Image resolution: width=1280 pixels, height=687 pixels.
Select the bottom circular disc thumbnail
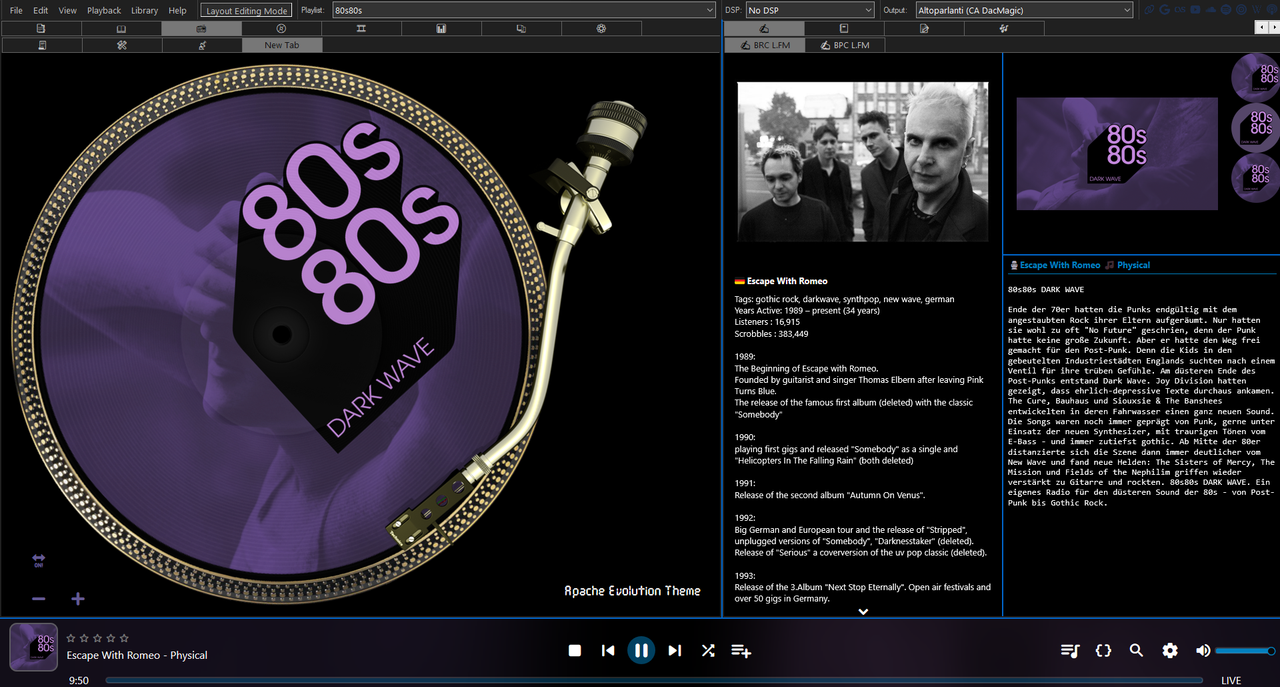[1255, 177]
